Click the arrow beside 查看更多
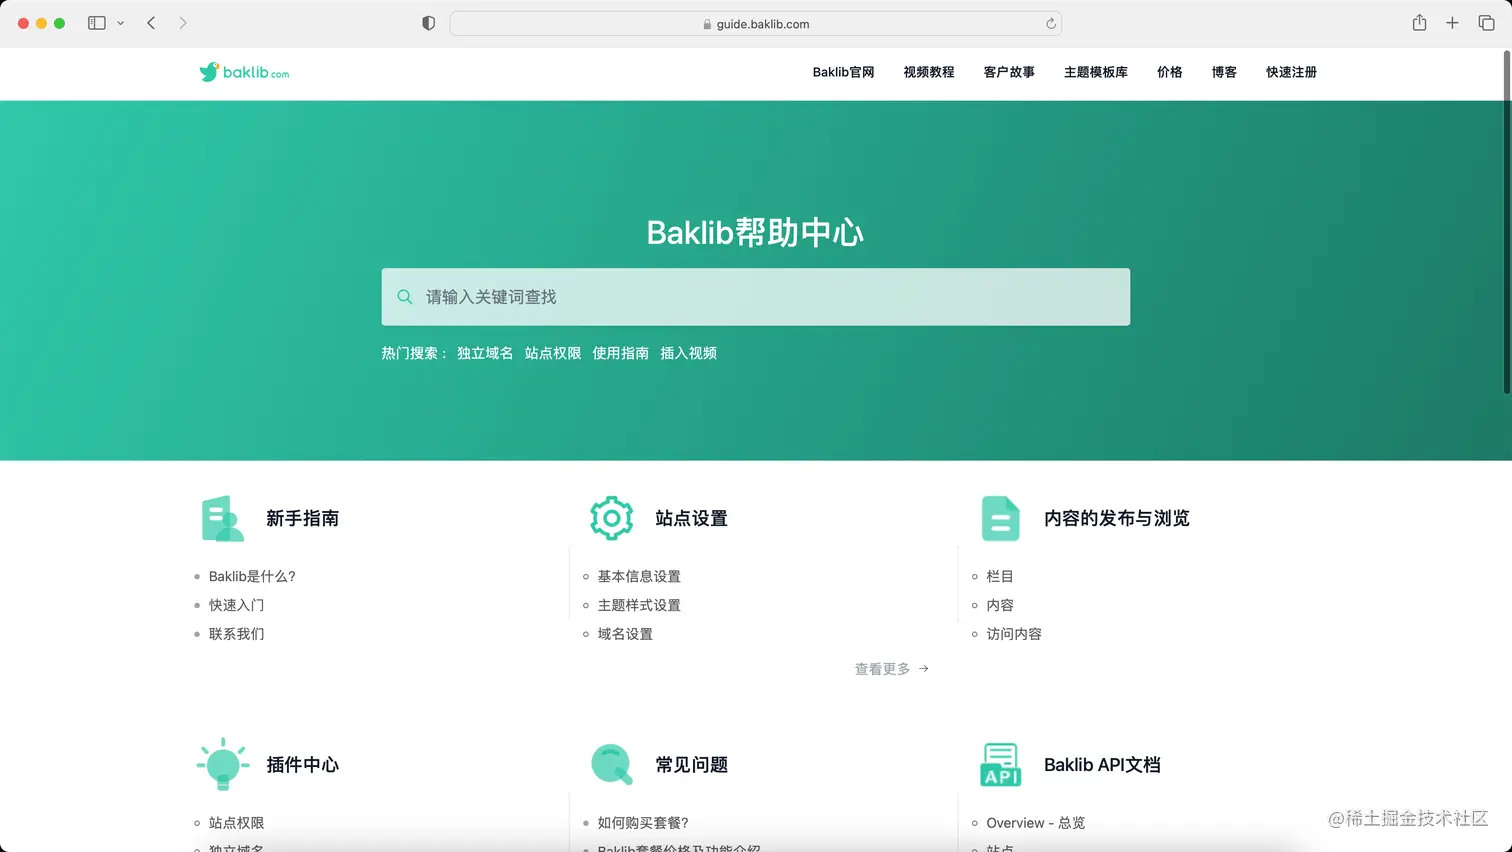This screenshot has width=1512, height=852. [924, 669]
